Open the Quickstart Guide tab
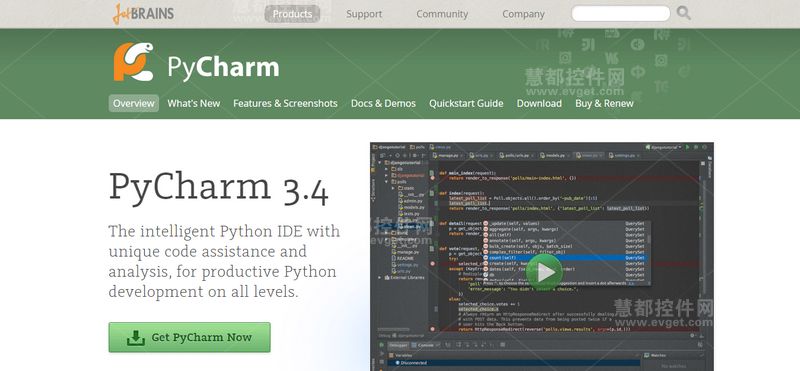Image resolution: width=800 pixels, height=371 pixels. pyautogui.click(x=466, y=103)
